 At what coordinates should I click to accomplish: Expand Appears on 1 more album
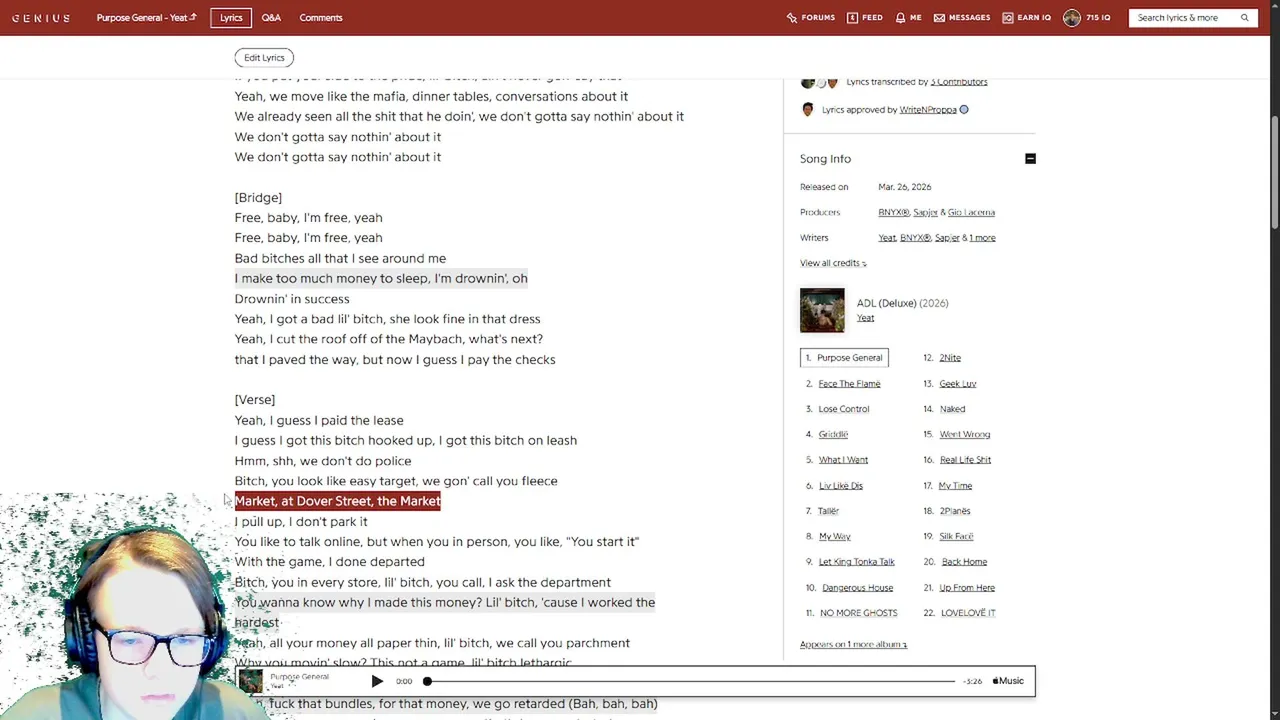[853, 645]
